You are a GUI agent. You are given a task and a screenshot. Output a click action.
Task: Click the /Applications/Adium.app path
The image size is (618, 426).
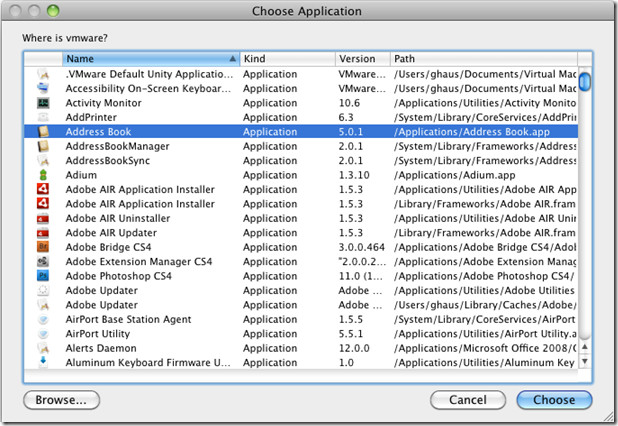click(x=455, y=175)
